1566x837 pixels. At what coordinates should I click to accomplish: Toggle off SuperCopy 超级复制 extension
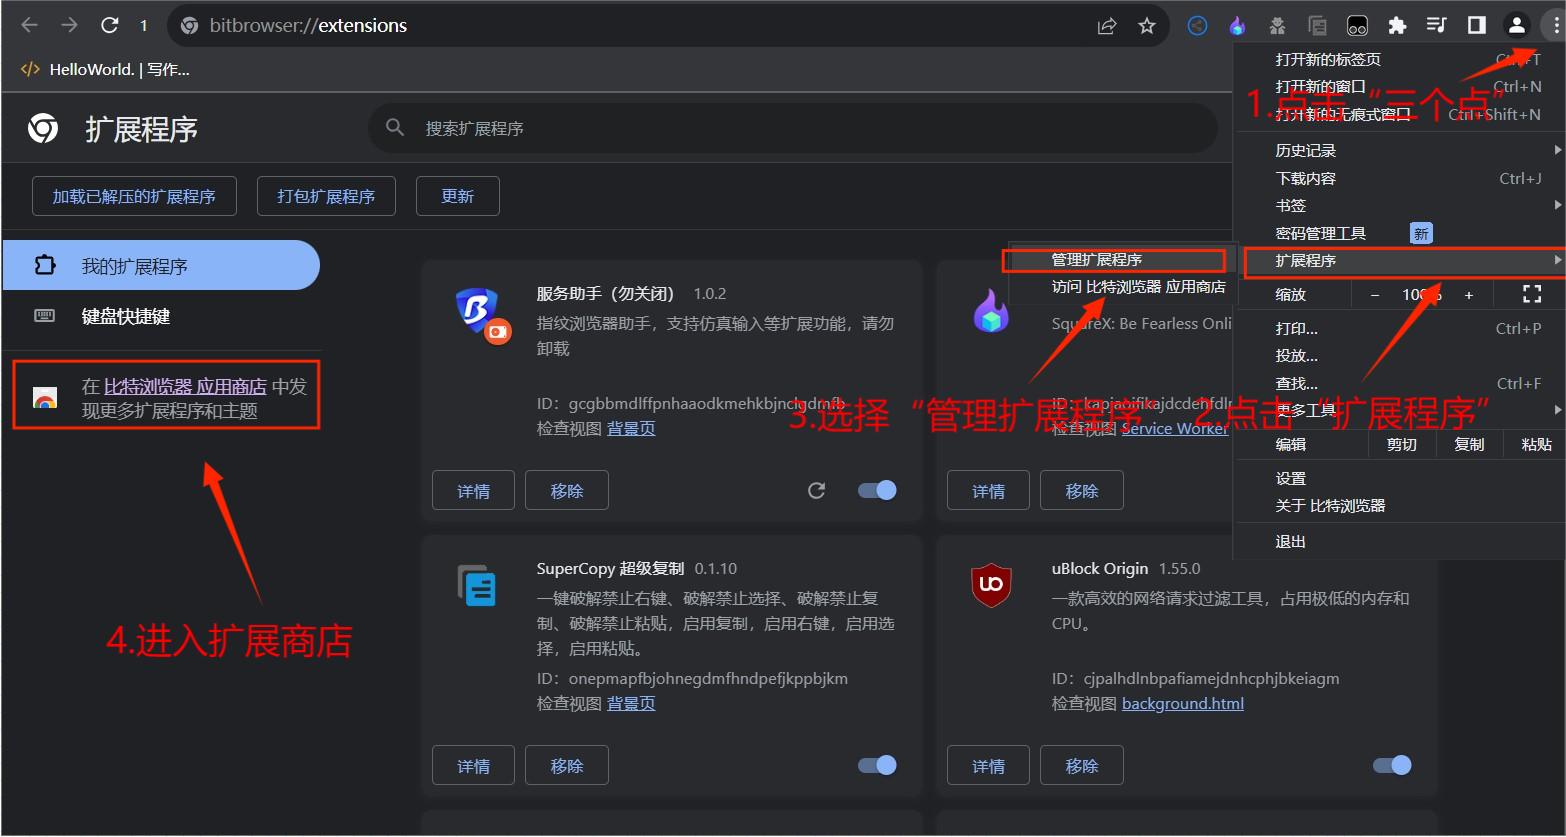(877, 765)
